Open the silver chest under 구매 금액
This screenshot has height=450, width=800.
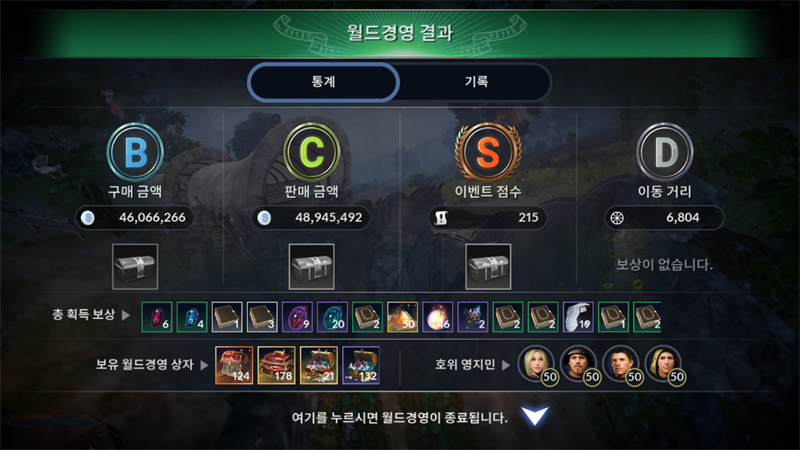click(x=135, y=266)
